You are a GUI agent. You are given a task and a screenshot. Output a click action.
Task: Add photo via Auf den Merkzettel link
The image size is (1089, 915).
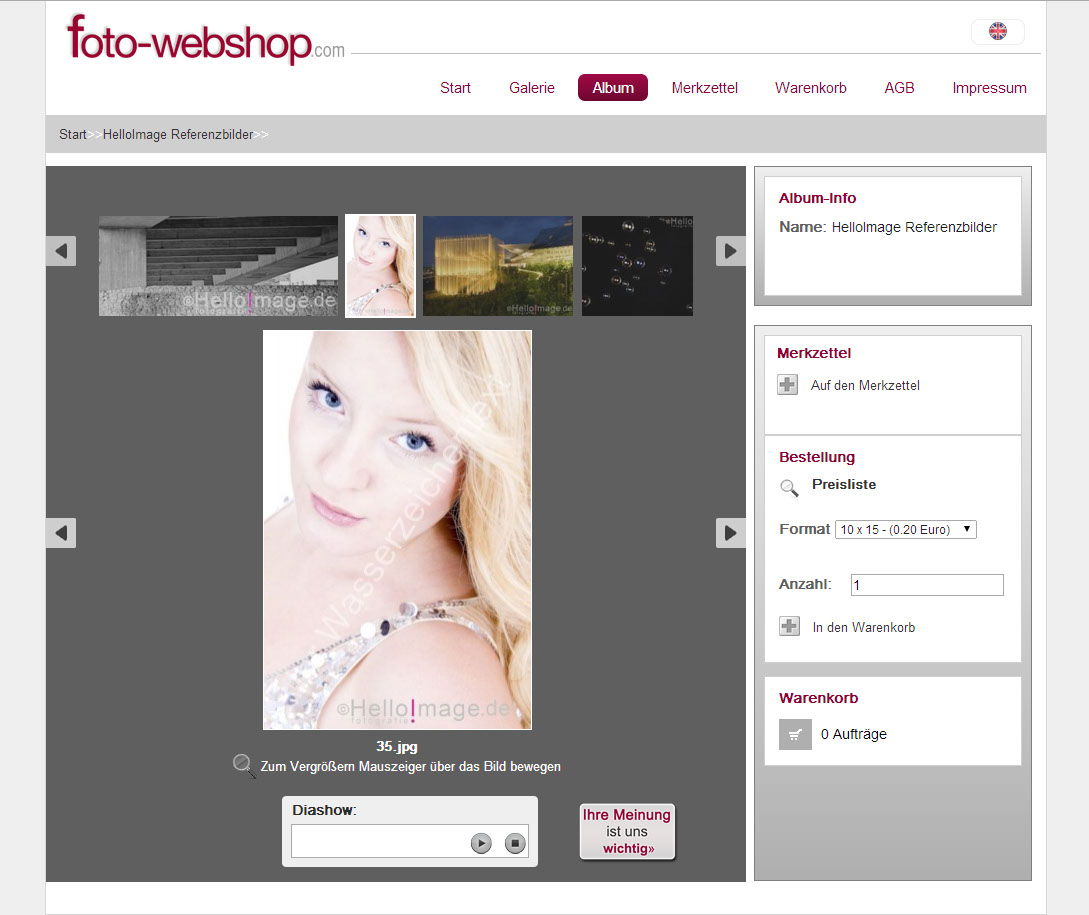point(865,386)
